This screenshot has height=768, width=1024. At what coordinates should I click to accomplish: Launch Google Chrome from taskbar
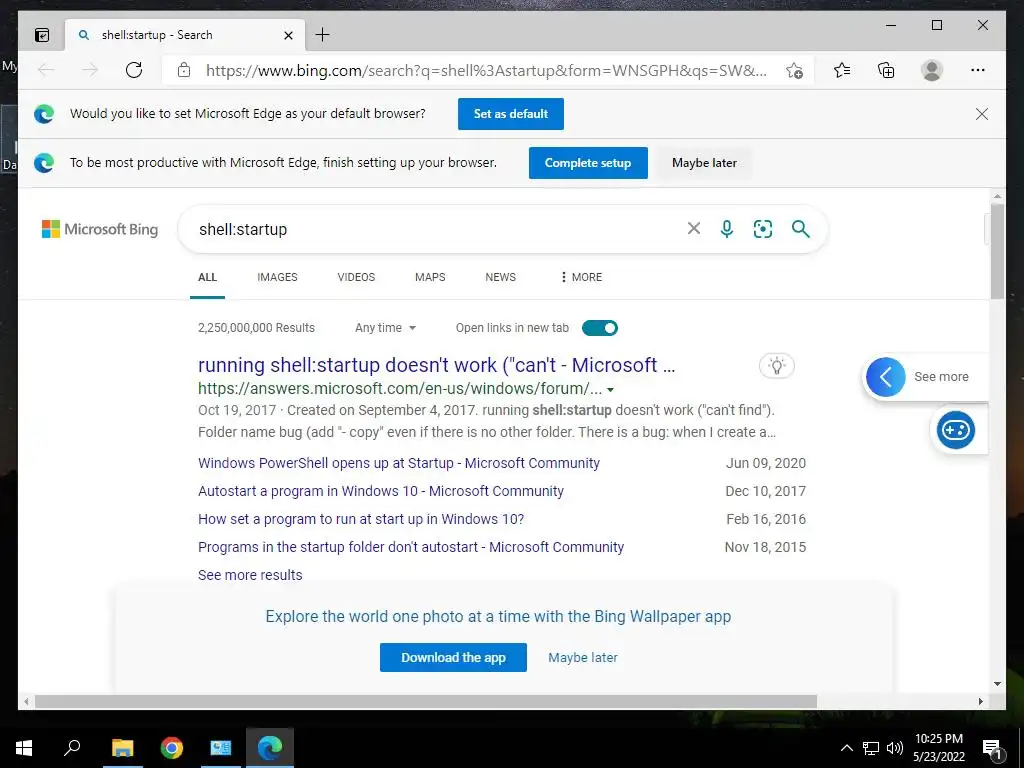pyautogui.click(x=172, y=748)
